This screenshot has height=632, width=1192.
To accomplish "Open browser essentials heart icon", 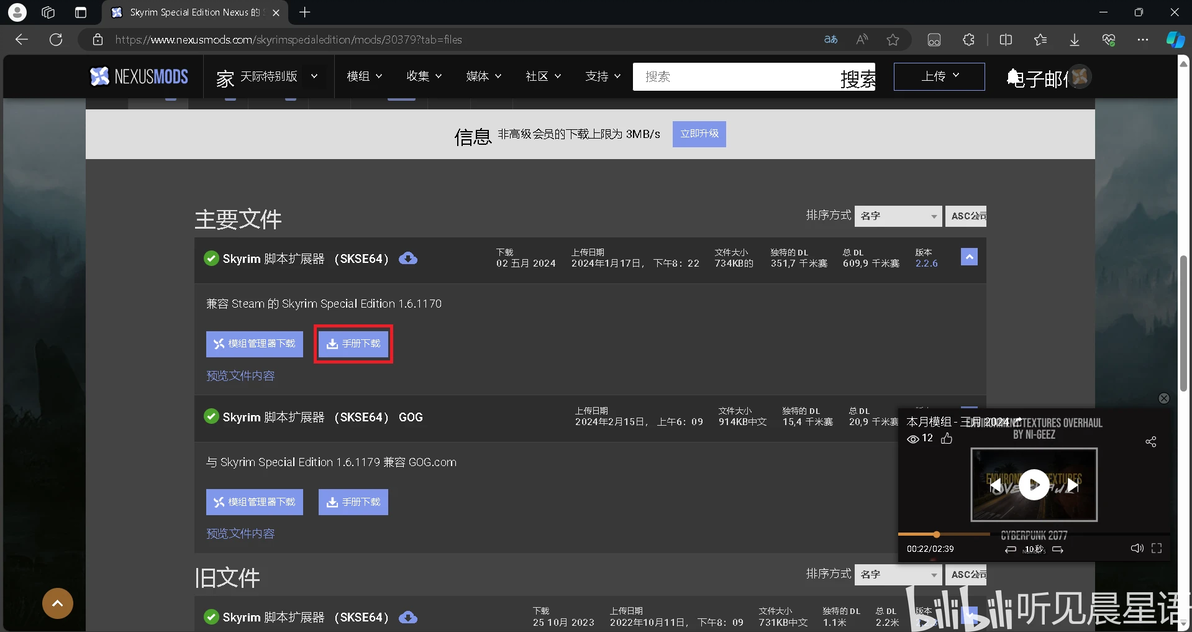I will point(1108,40).
